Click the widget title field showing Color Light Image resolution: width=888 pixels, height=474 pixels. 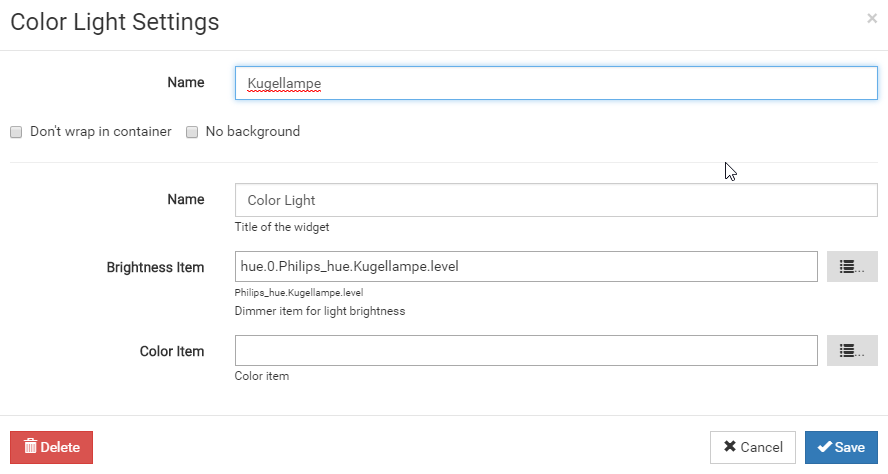tap(556, 200)
